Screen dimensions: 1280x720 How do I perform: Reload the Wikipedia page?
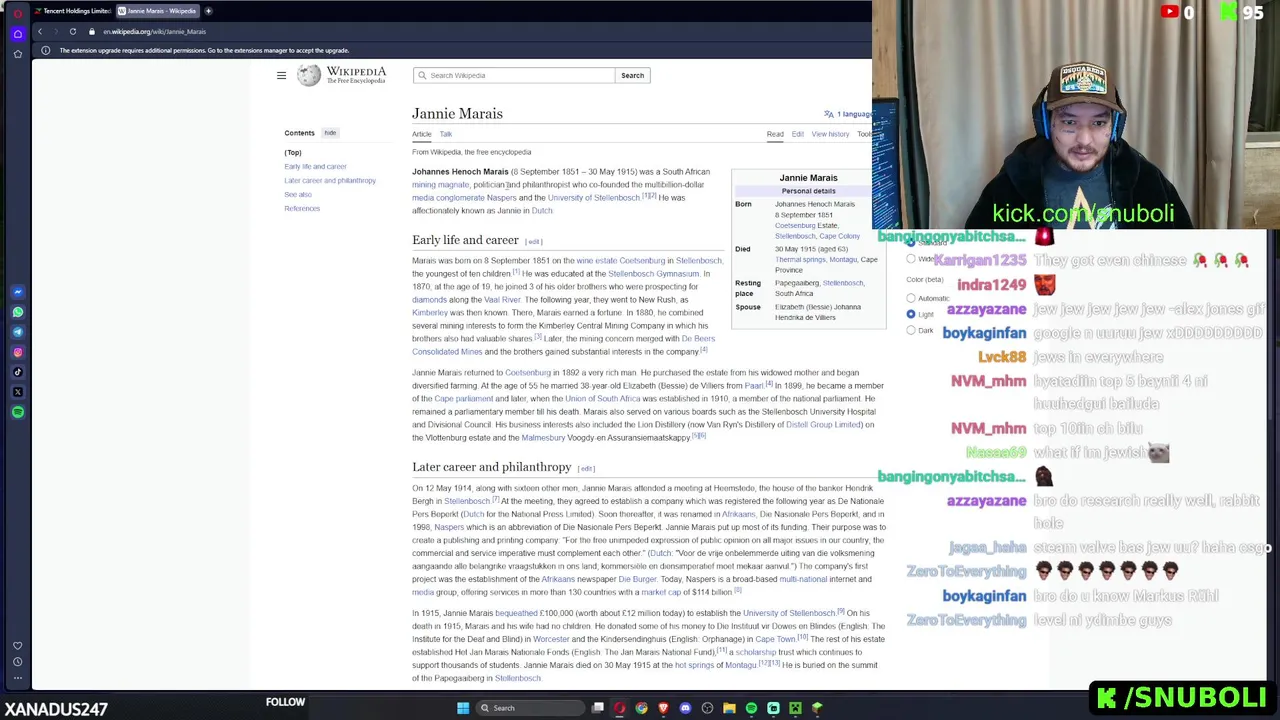click(x=73, y=31)
